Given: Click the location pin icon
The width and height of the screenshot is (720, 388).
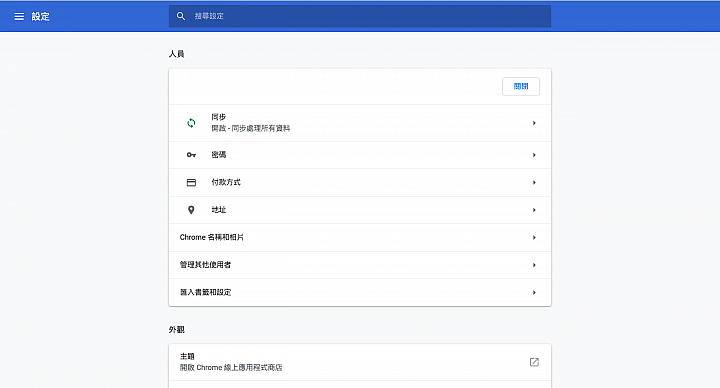Looking at the screenshot, I should pyautogui.click(x=191, y=210).
